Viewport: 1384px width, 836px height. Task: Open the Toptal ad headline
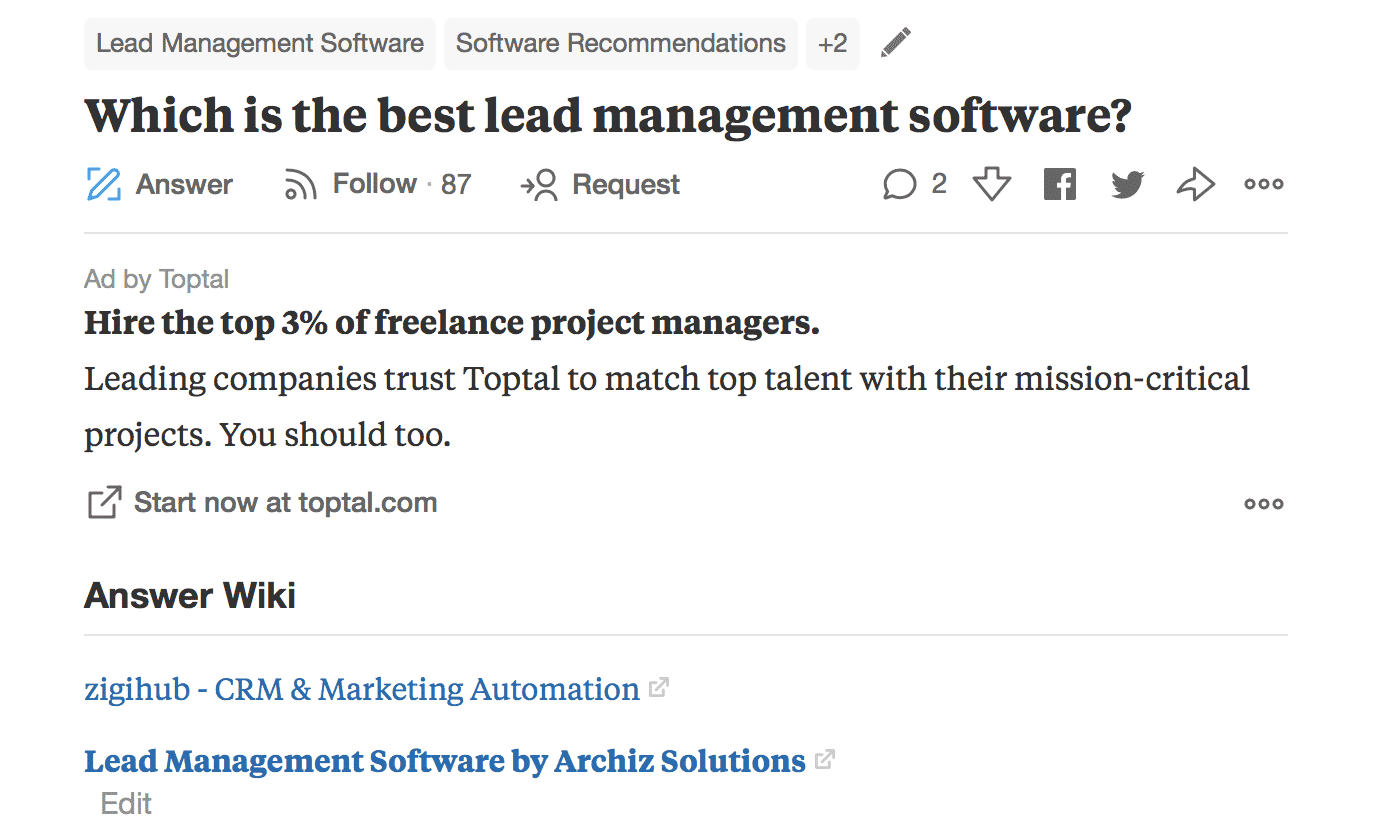452,323
